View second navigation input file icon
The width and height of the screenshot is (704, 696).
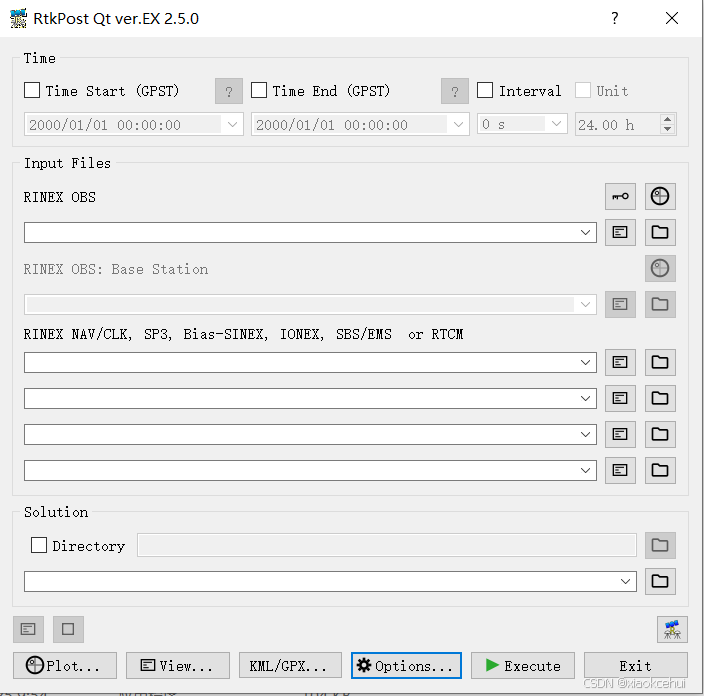620,398
